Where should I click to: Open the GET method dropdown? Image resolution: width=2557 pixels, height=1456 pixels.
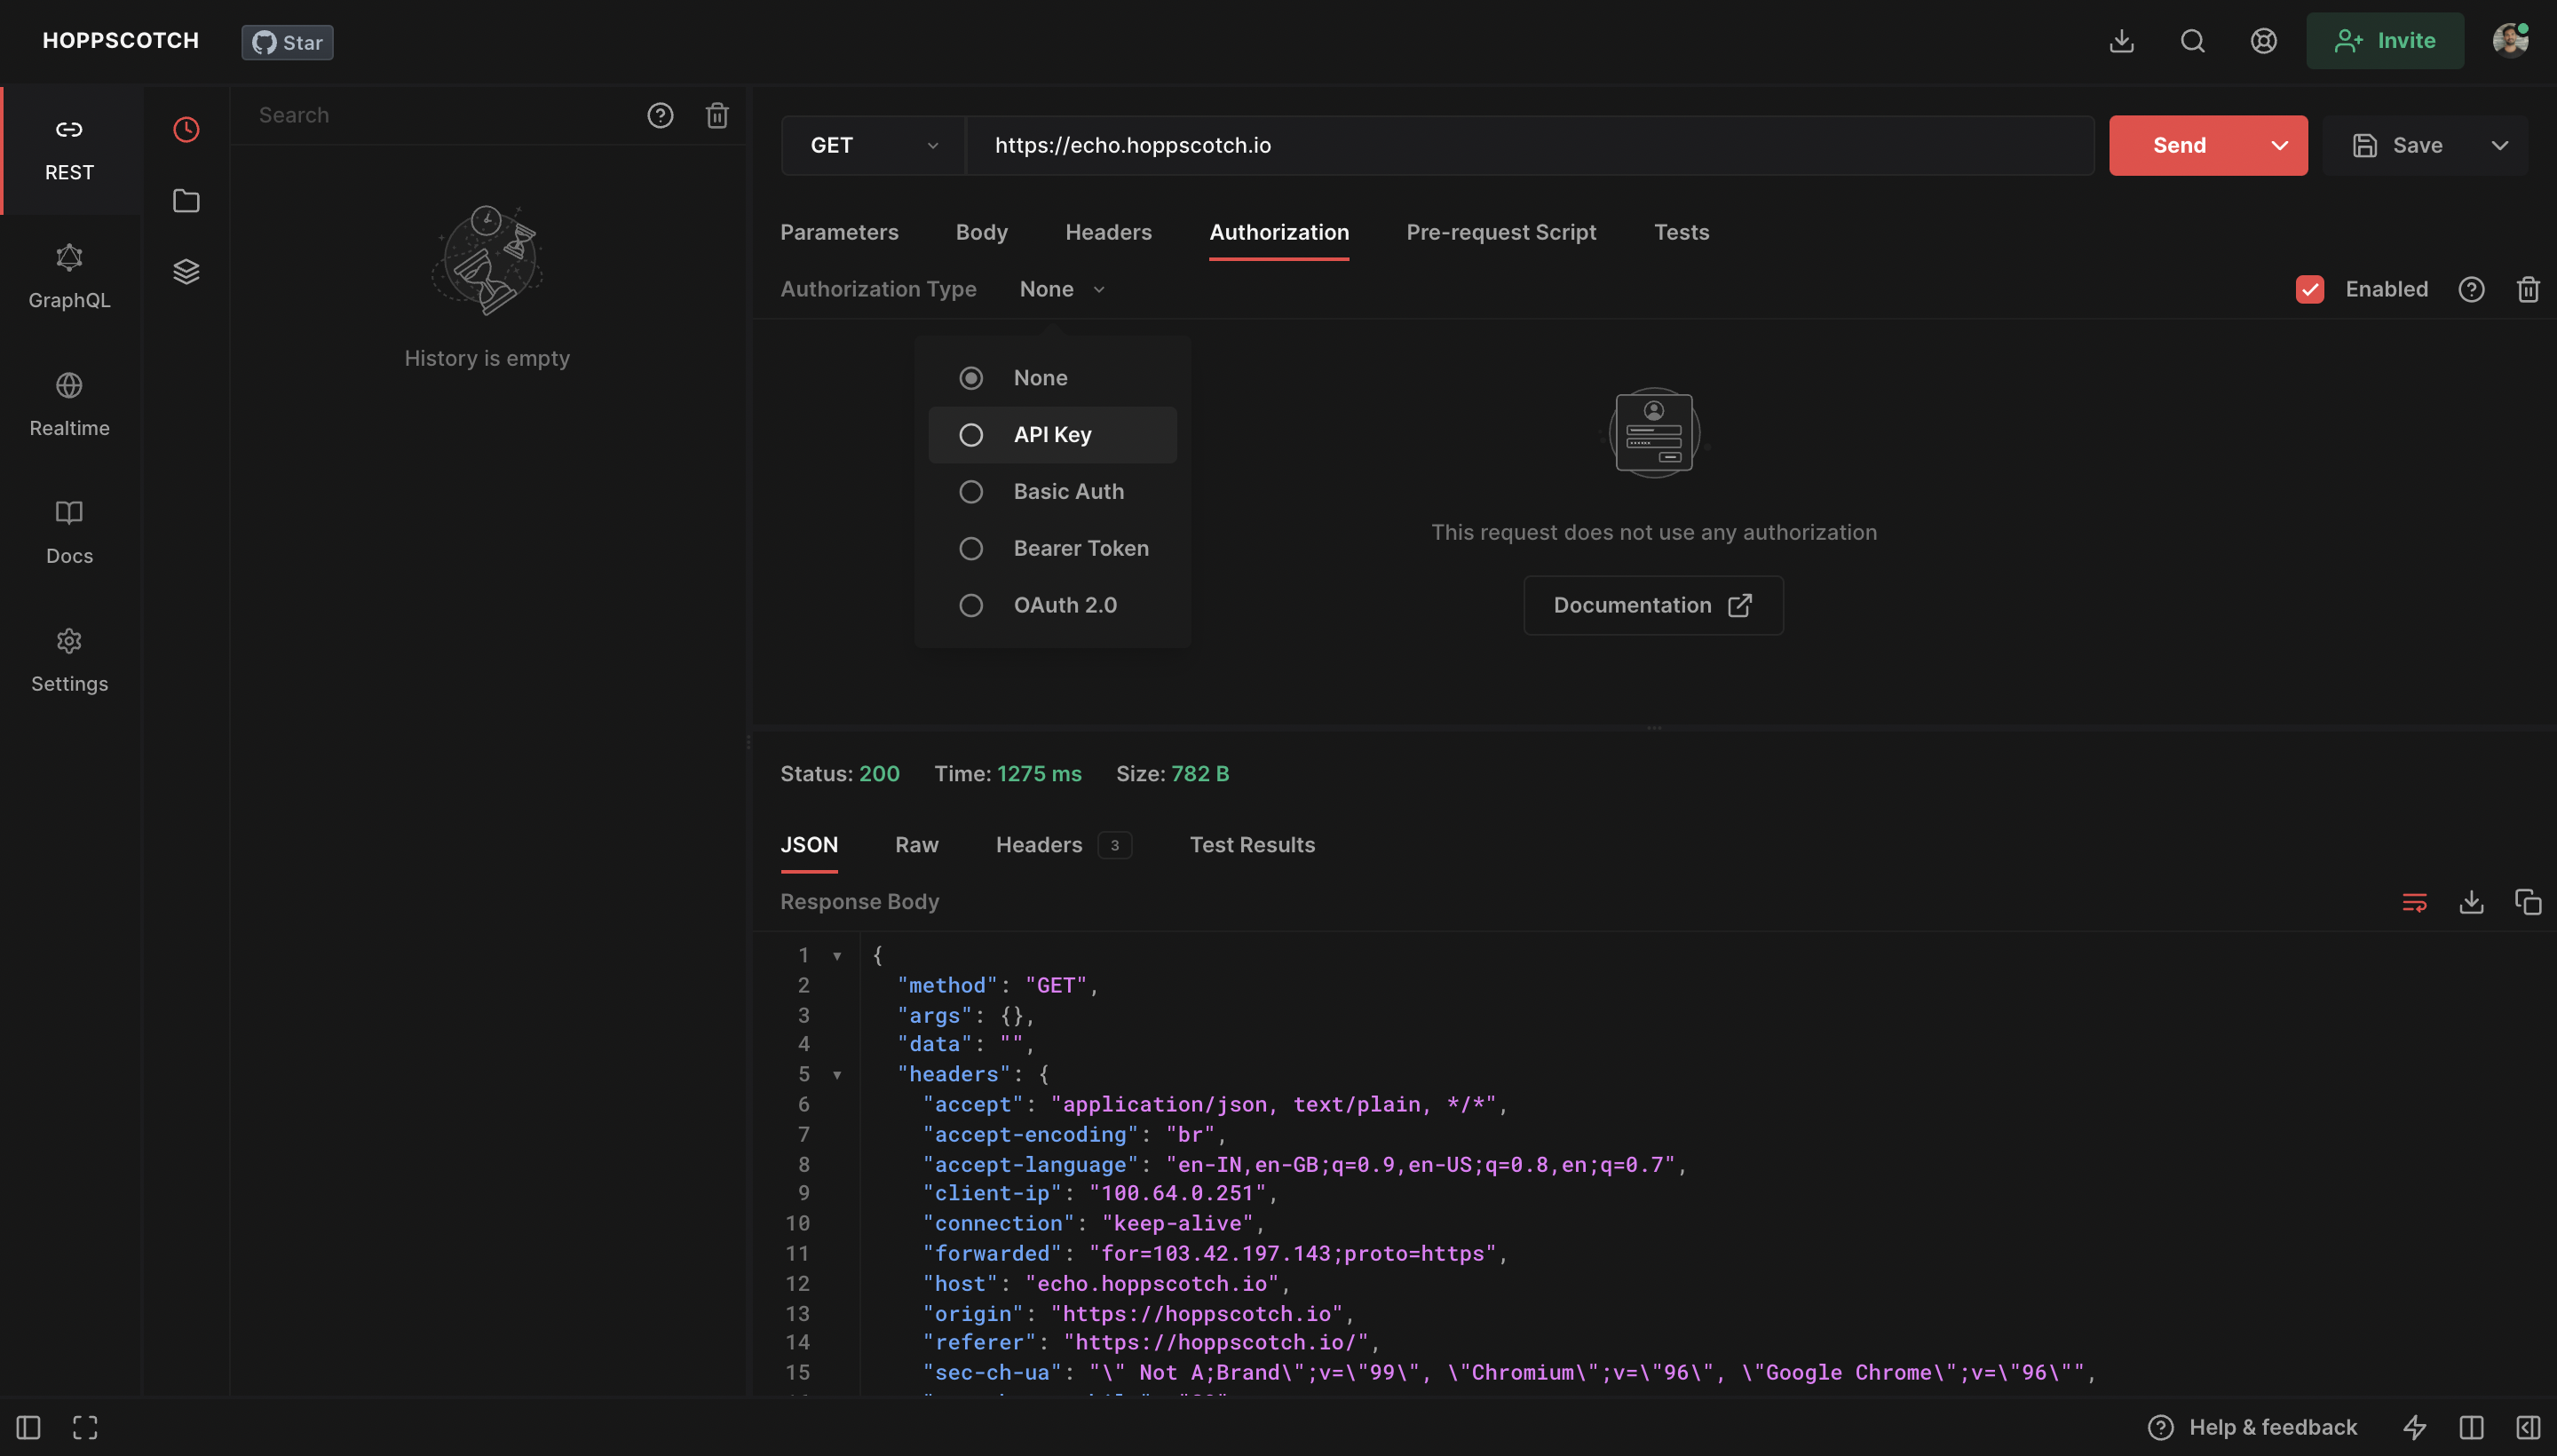click(871, 145)
